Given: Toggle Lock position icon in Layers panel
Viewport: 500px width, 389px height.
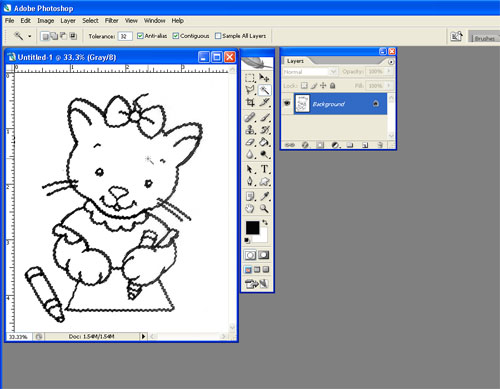Looking at the screenshot, I should pyautogui.click(x=323, y=86).
